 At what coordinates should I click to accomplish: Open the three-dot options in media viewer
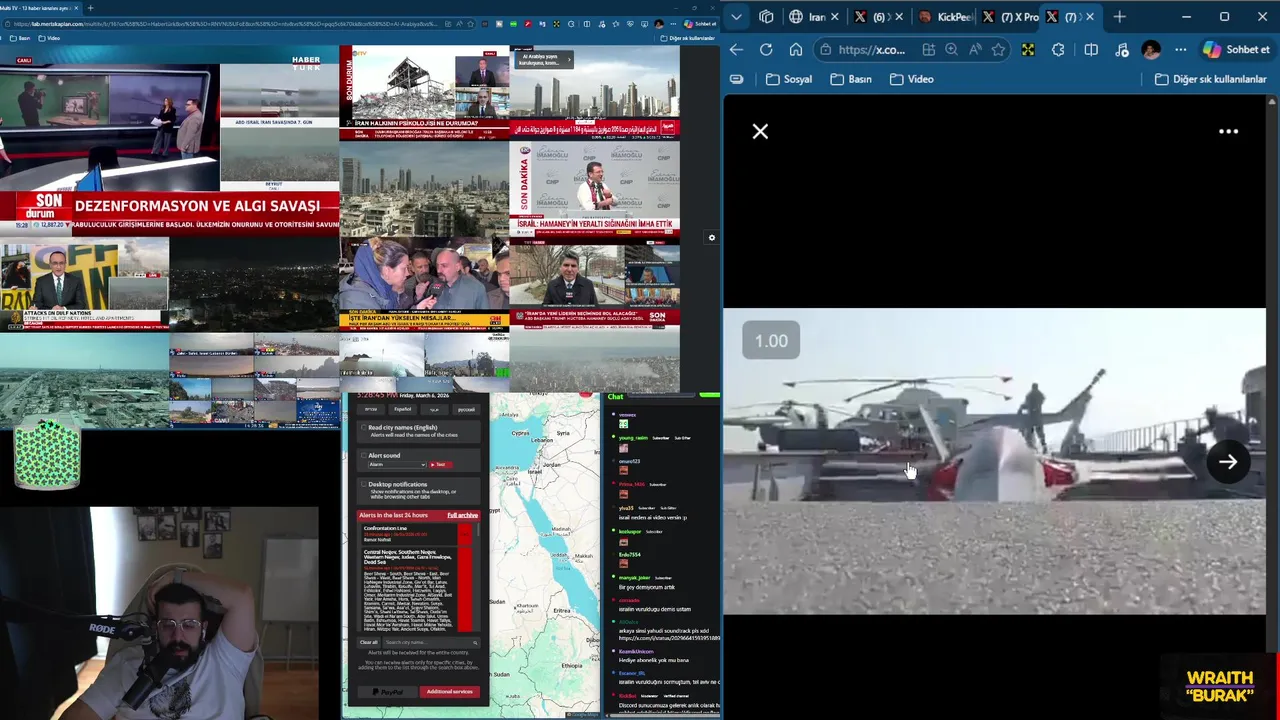[x=1228, y=131]
